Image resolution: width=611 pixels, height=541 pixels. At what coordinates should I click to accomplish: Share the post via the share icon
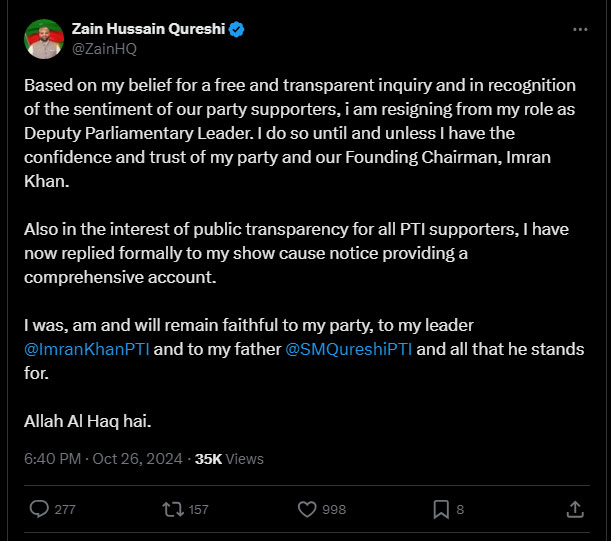pyautogui.click(x=575, y=509)
